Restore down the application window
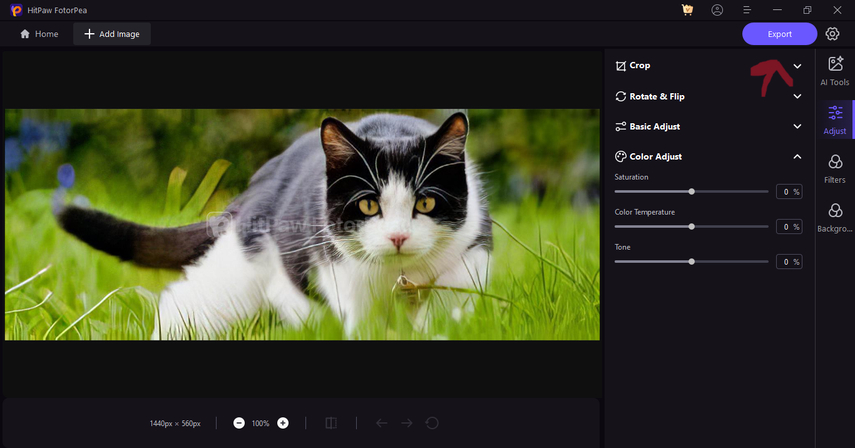This screenshot has width=855, height=448. (x=807, y=10)
